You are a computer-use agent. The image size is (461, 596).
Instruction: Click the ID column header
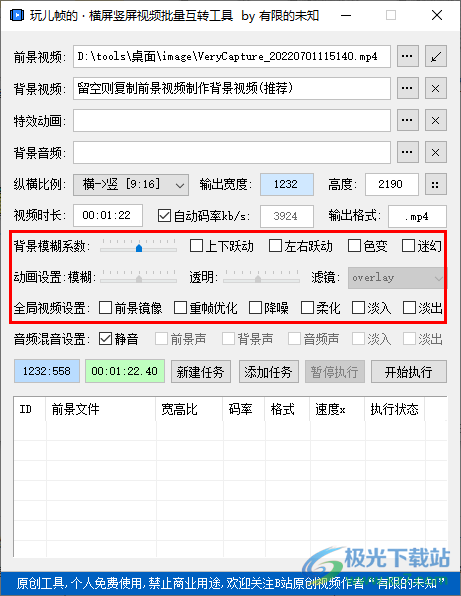[30, 409]
